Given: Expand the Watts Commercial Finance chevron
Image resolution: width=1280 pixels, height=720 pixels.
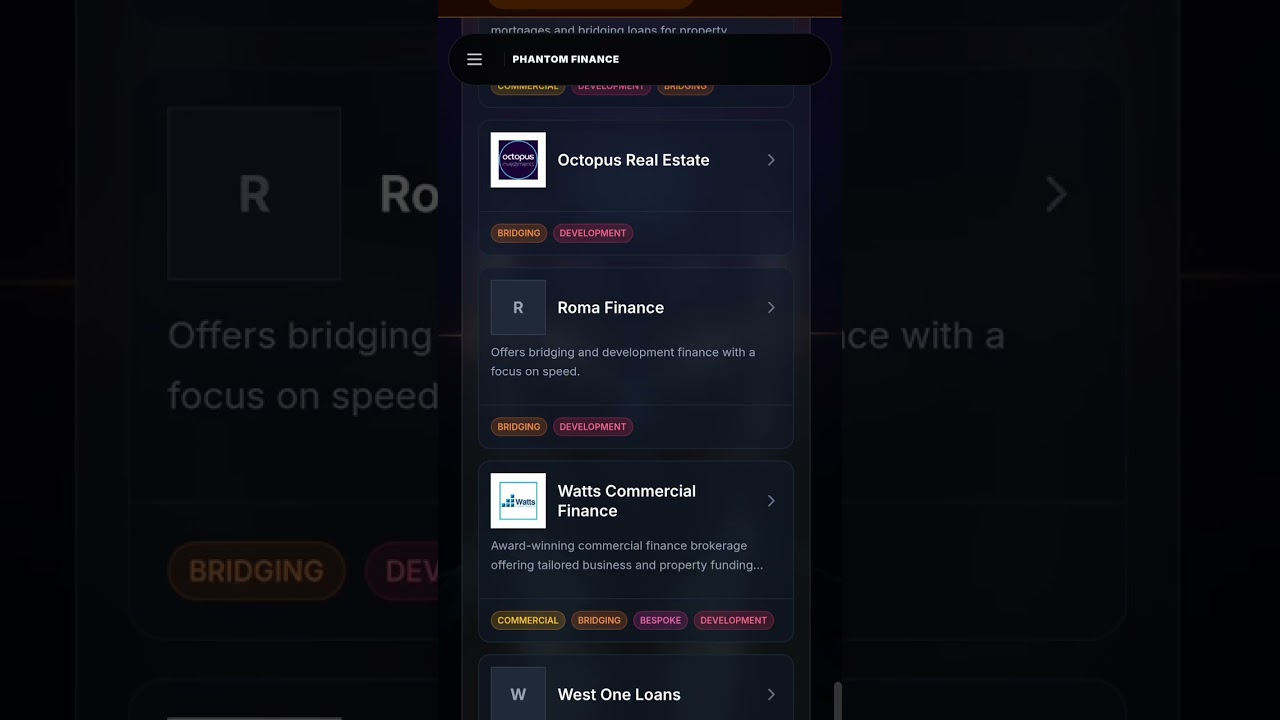Looking at the screenshot, I should (x=771, y=501).
